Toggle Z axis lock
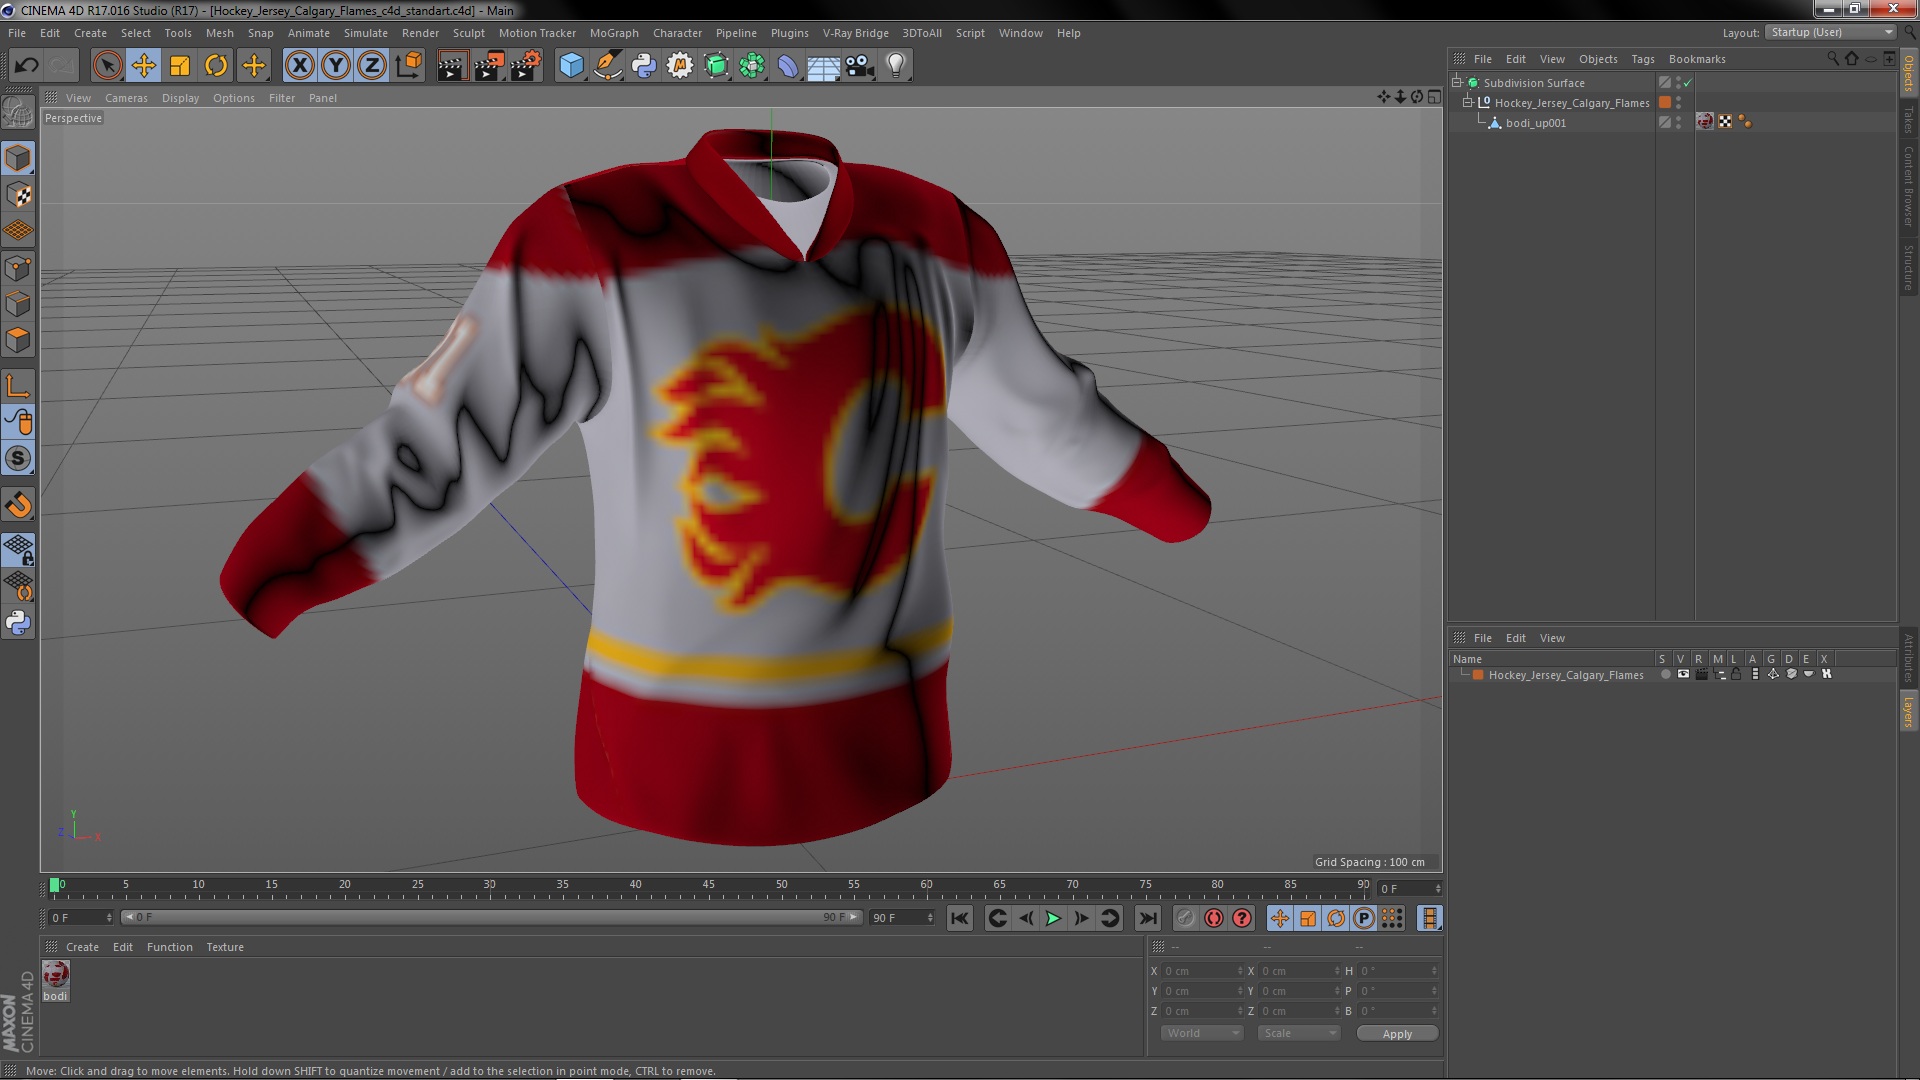Screen dimensions: 1920x1080 [372, 66]
